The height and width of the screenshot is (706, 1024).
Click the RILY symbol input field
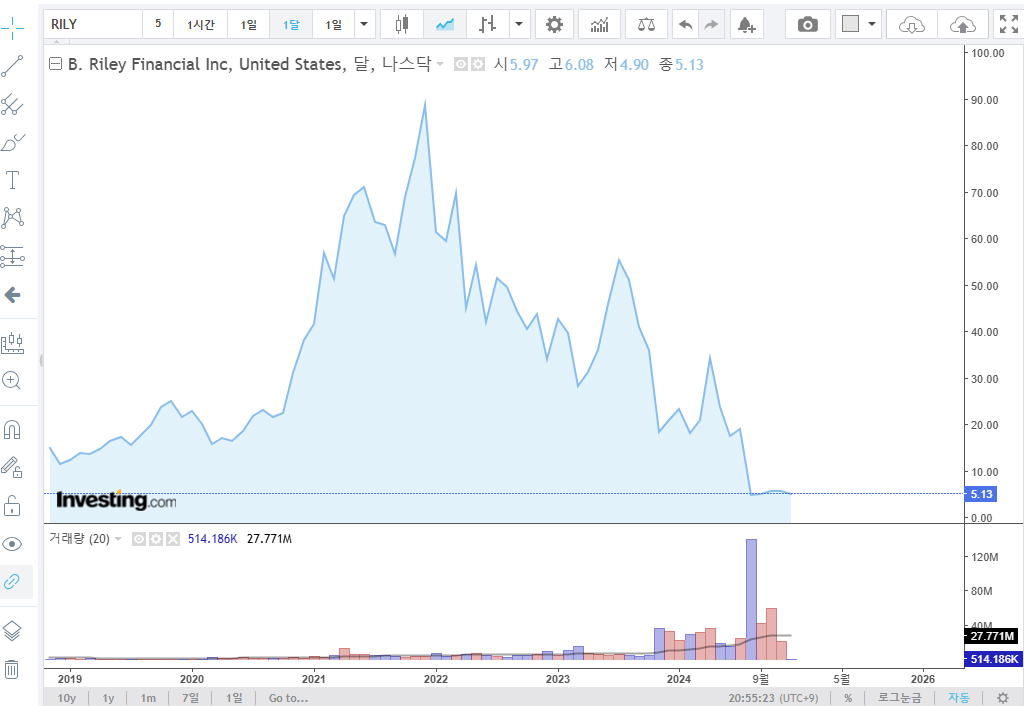tap(93, 25)
